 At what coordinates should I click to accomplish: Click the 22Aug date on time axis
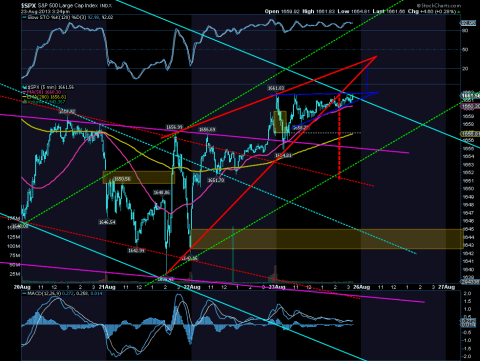tap(192, 287)
